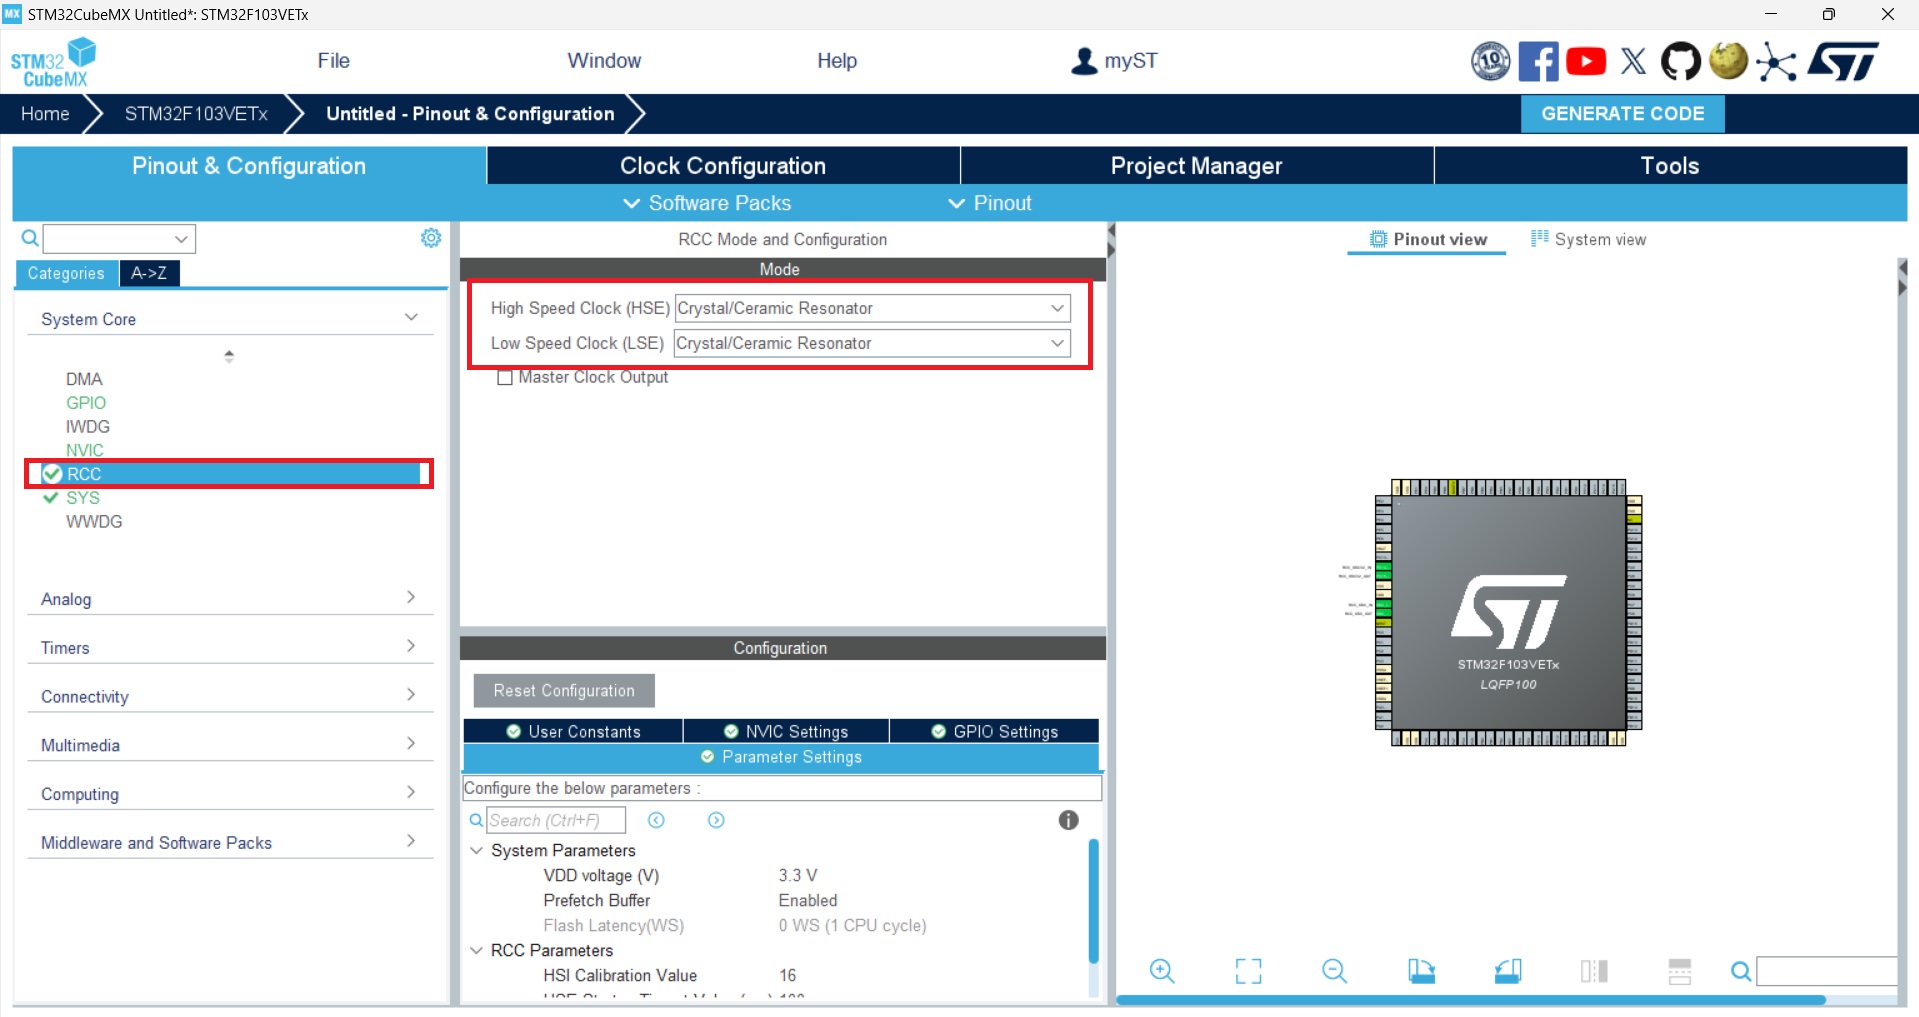The height and width of the screenshot is (1017, 1919).
Task: Open the myST account login
Action: (1114, 61)
